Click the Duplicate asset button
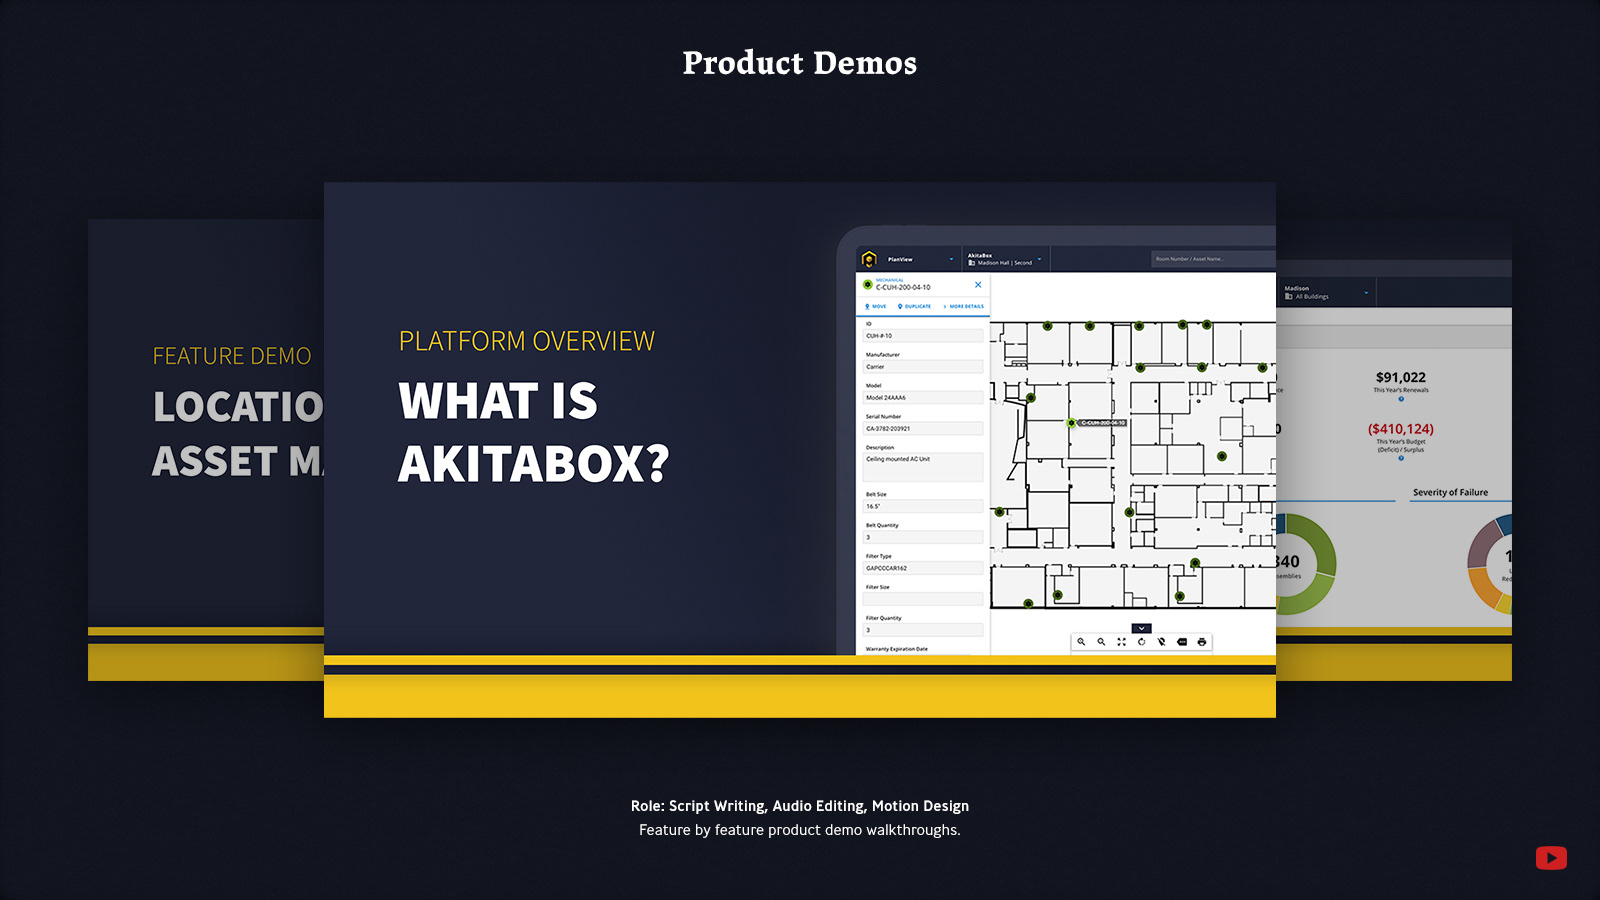Image resolution: width=1600 pixels, height=900 pixels. (x=914, y=306)
